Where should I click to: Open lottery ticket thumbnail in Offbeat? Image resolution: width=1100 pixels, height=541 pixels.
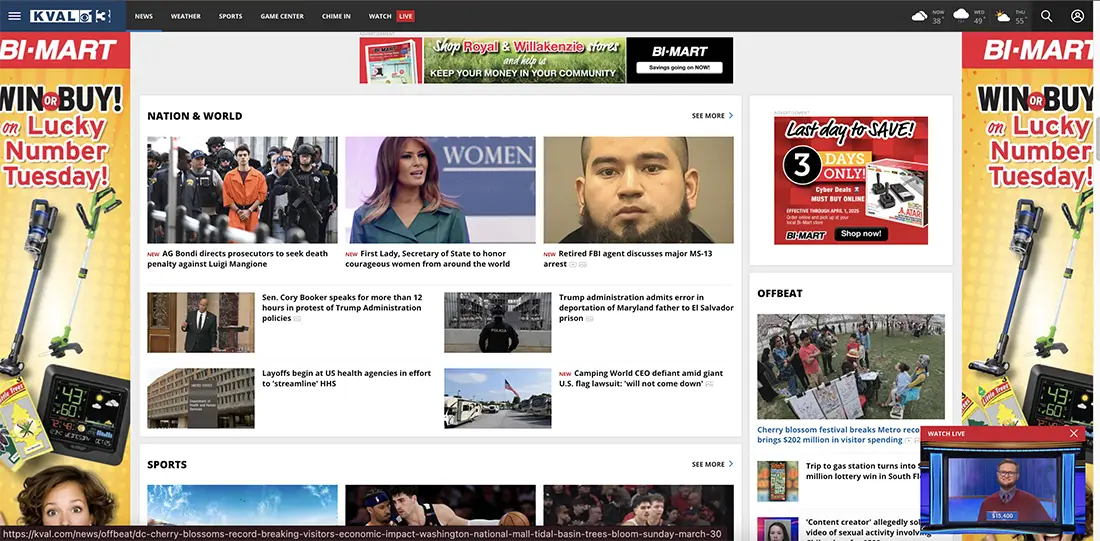(777, 481)
